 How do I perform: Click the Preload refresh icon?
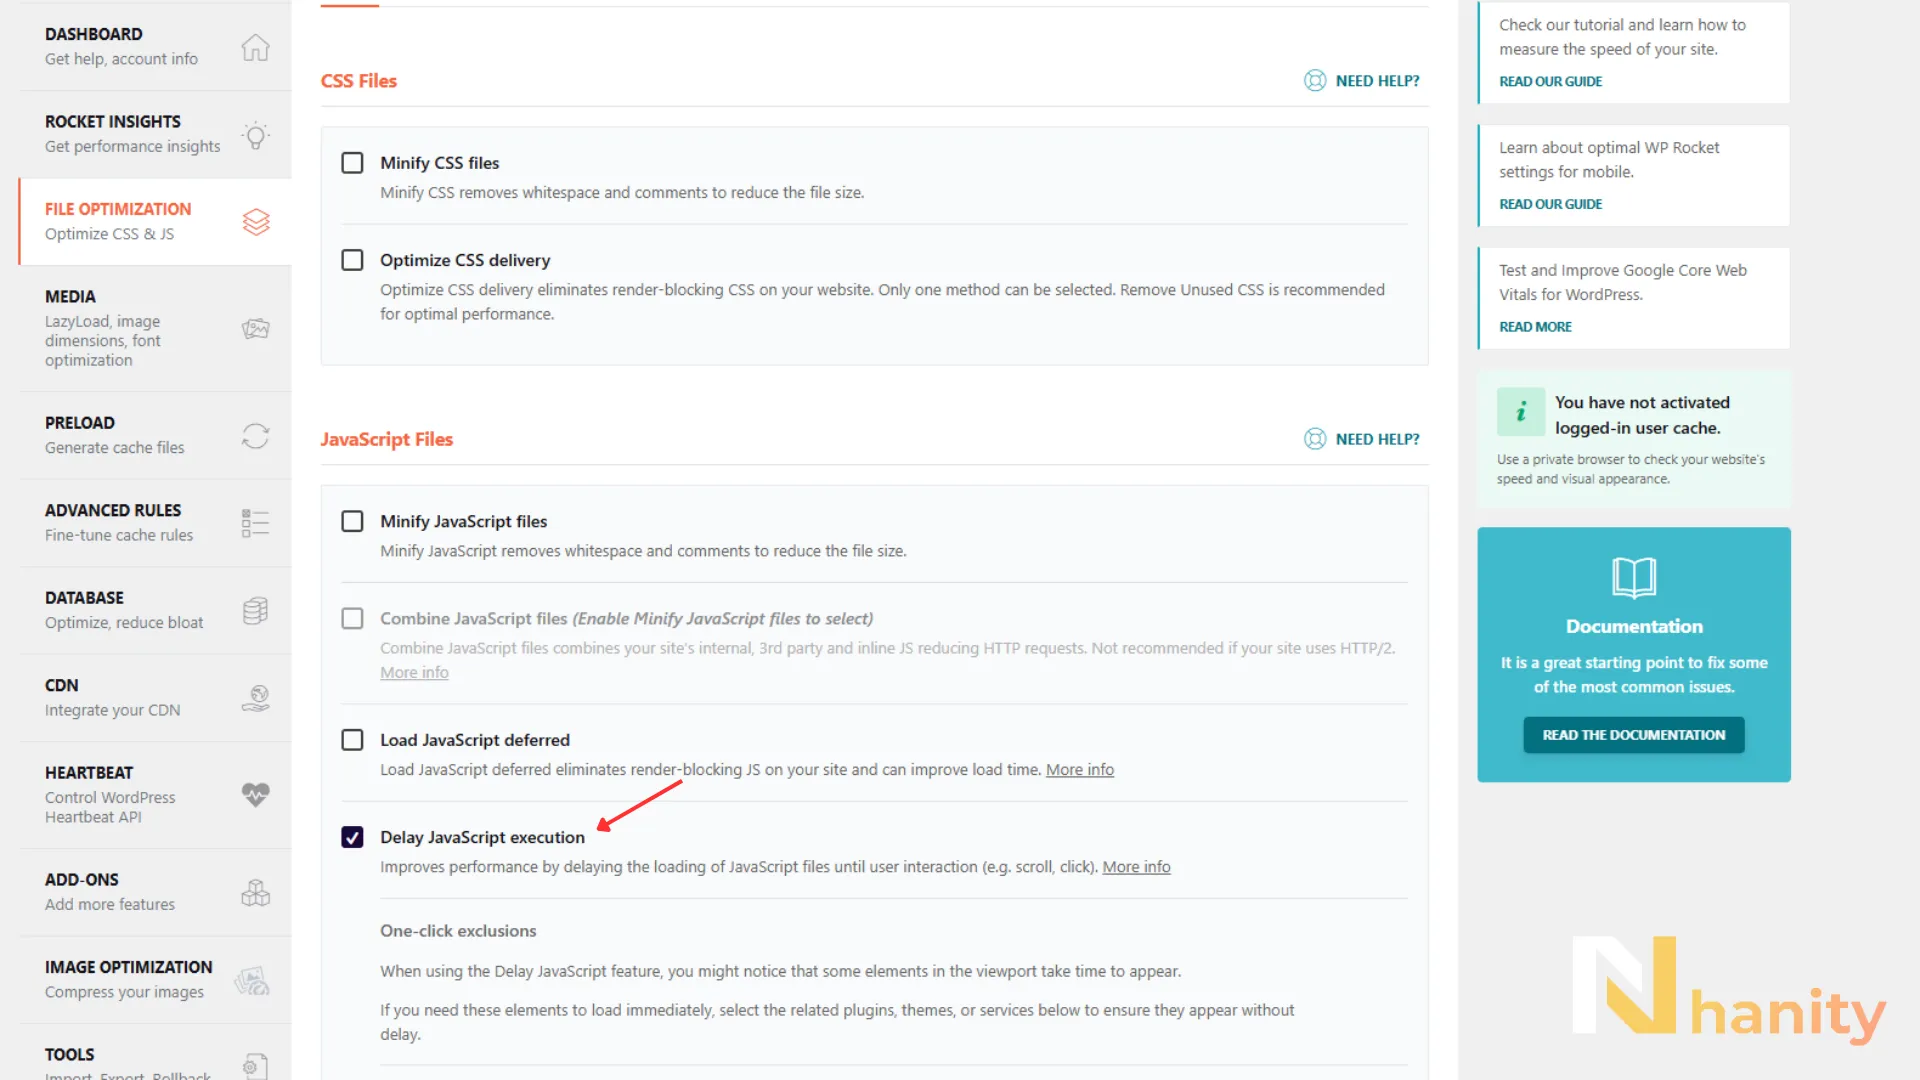(x=256, y=436)
